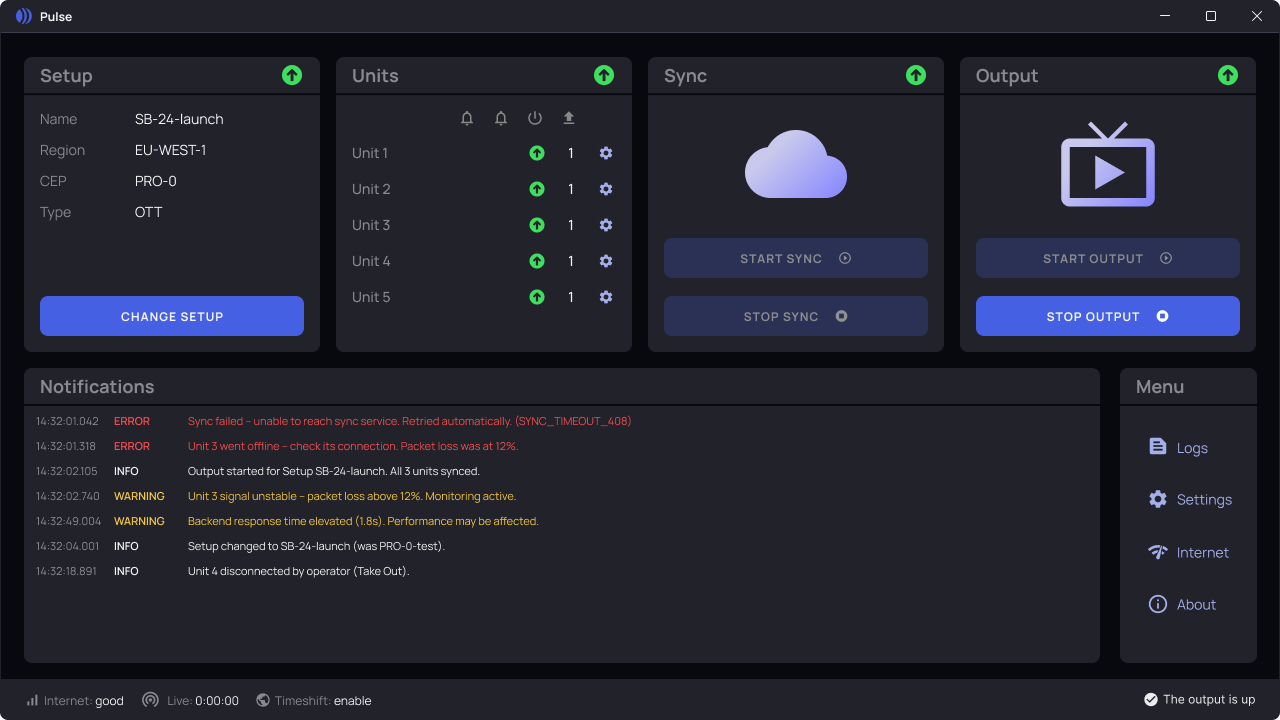This screenshot has height=720, width=1280.
Task: Click Unit 4 green up status icon
Action: [x=537, y=261]
